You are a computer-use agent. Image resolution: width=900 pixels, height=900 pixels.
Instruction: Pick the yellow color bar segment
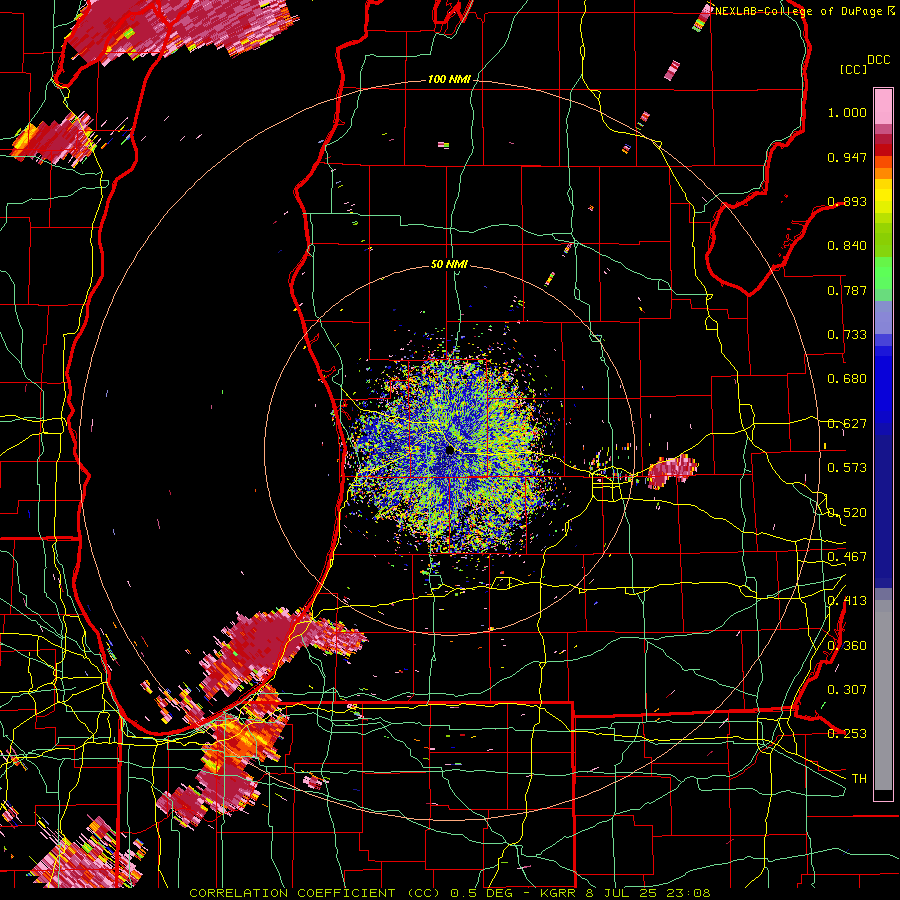click(x=883, y=196)
